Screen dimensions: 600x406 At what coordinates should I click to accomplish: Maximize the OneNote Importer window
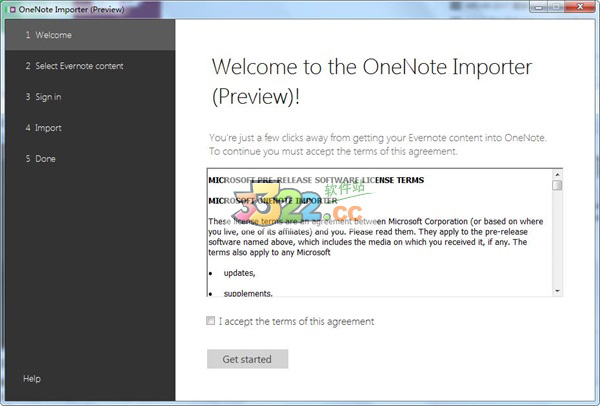tap(556, 7)
